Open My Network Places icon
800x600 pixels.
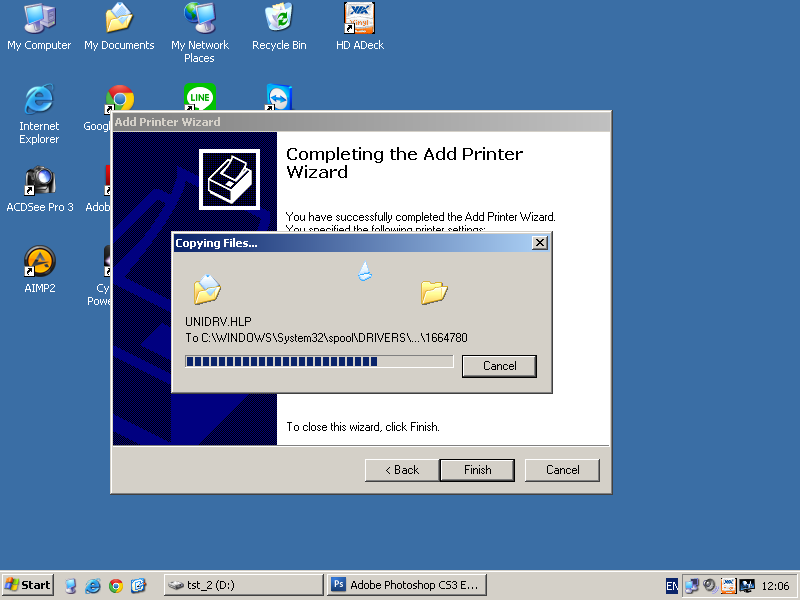(199, 33)
